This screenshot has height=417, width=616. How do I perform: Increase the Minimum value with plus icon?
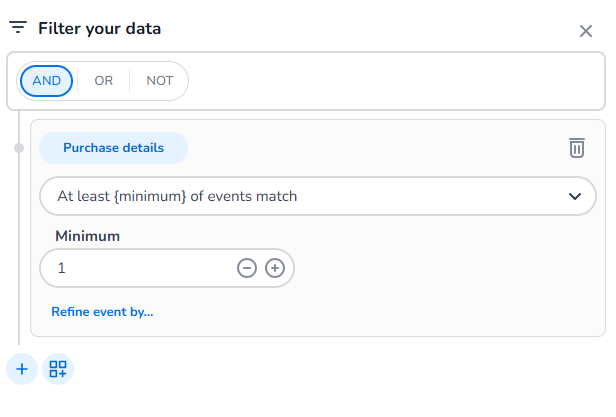pyautogui.click(x=275, y=268)
